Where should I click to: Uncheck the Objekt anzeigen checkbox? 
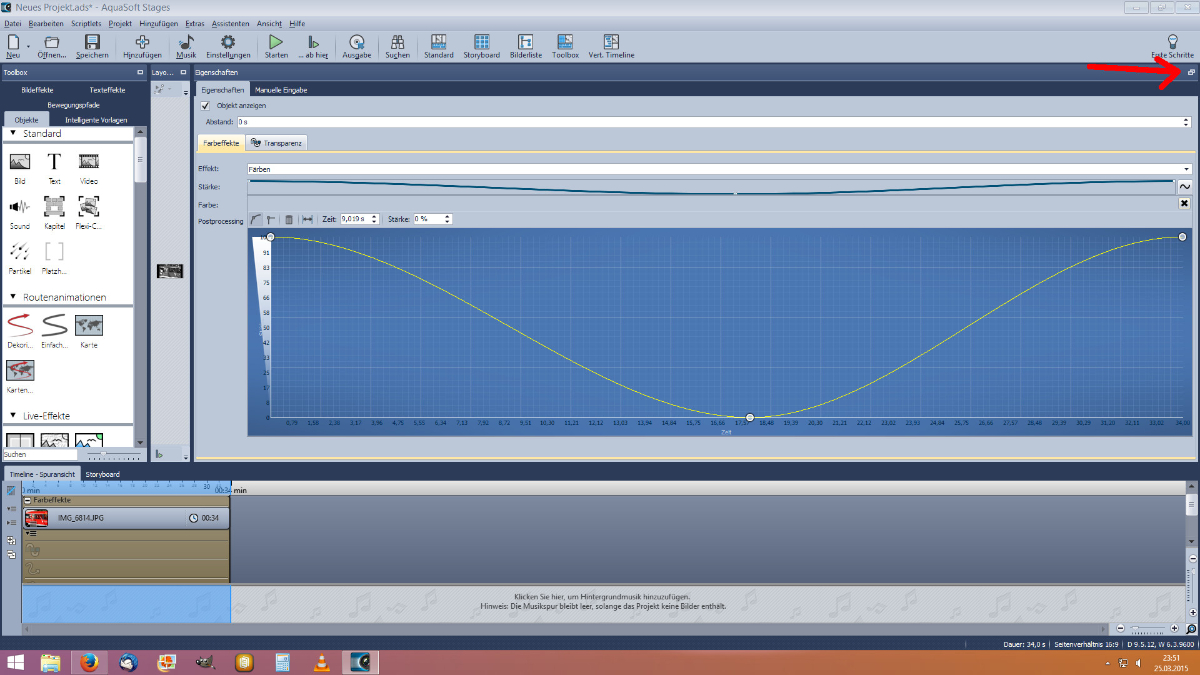[x=206, y=105]
